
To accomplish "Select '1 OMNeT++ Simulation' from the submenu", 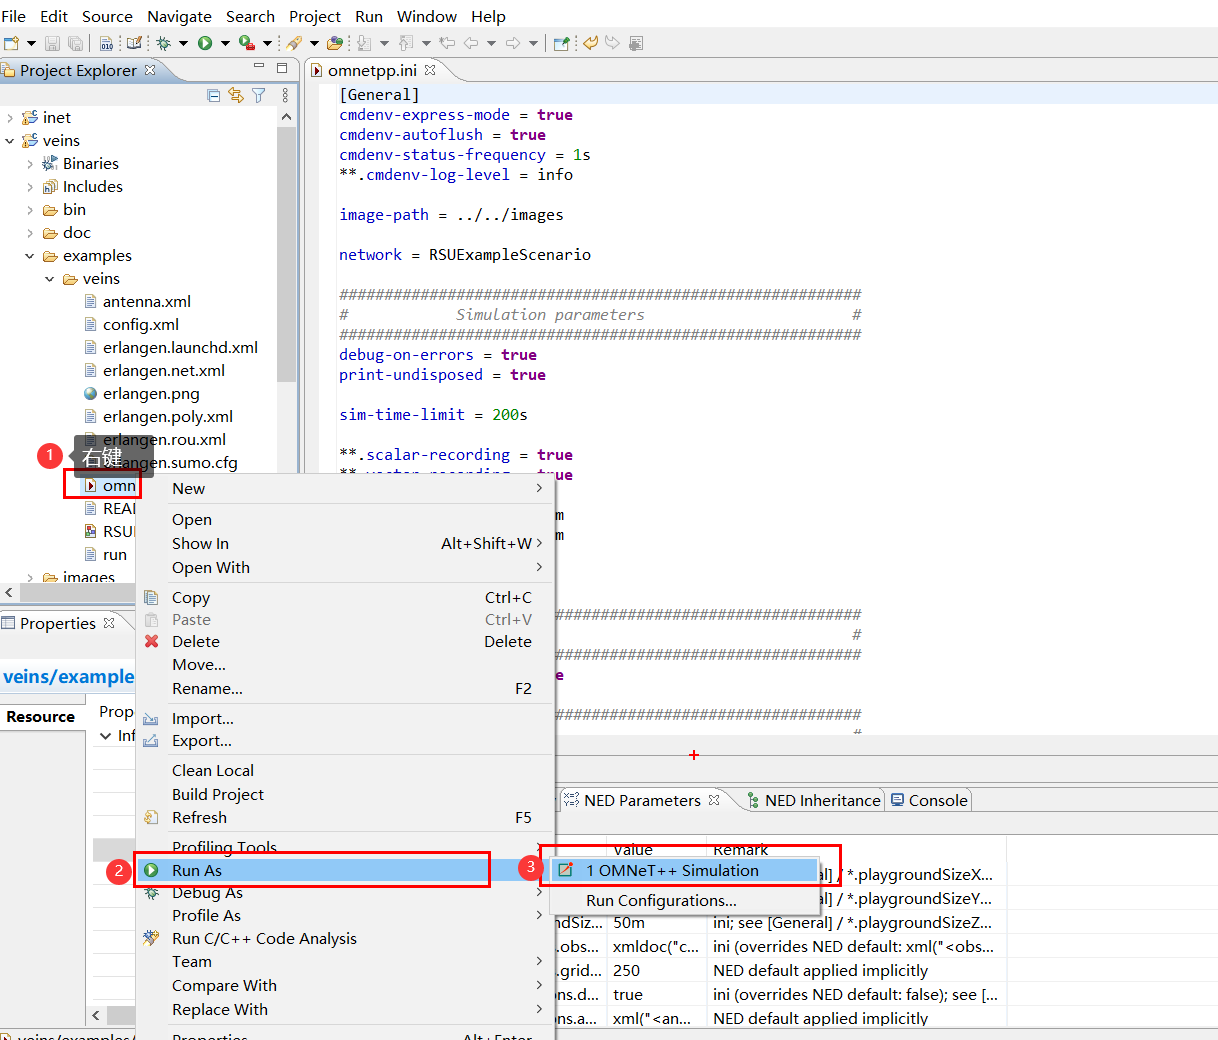I will (x=672, y=870).
